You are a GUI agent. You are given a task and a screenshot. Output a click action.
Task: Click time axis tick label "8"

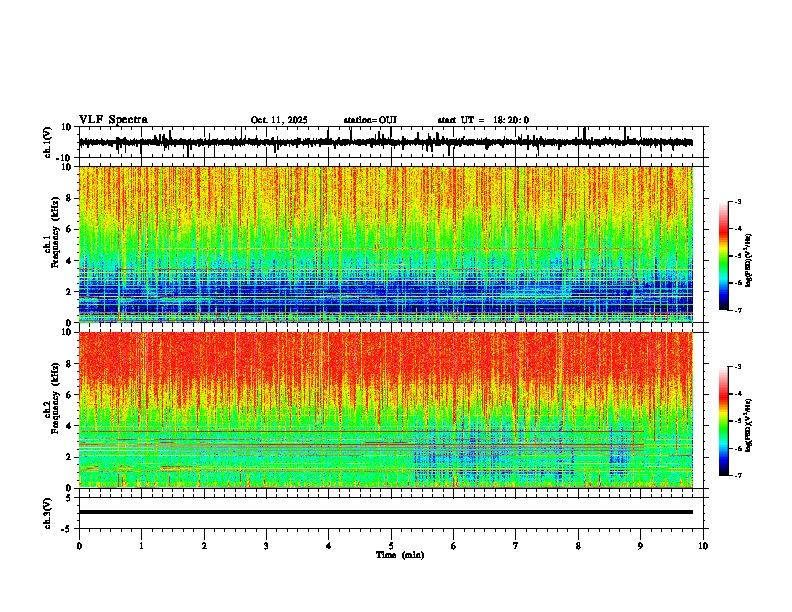click(578, 546)
